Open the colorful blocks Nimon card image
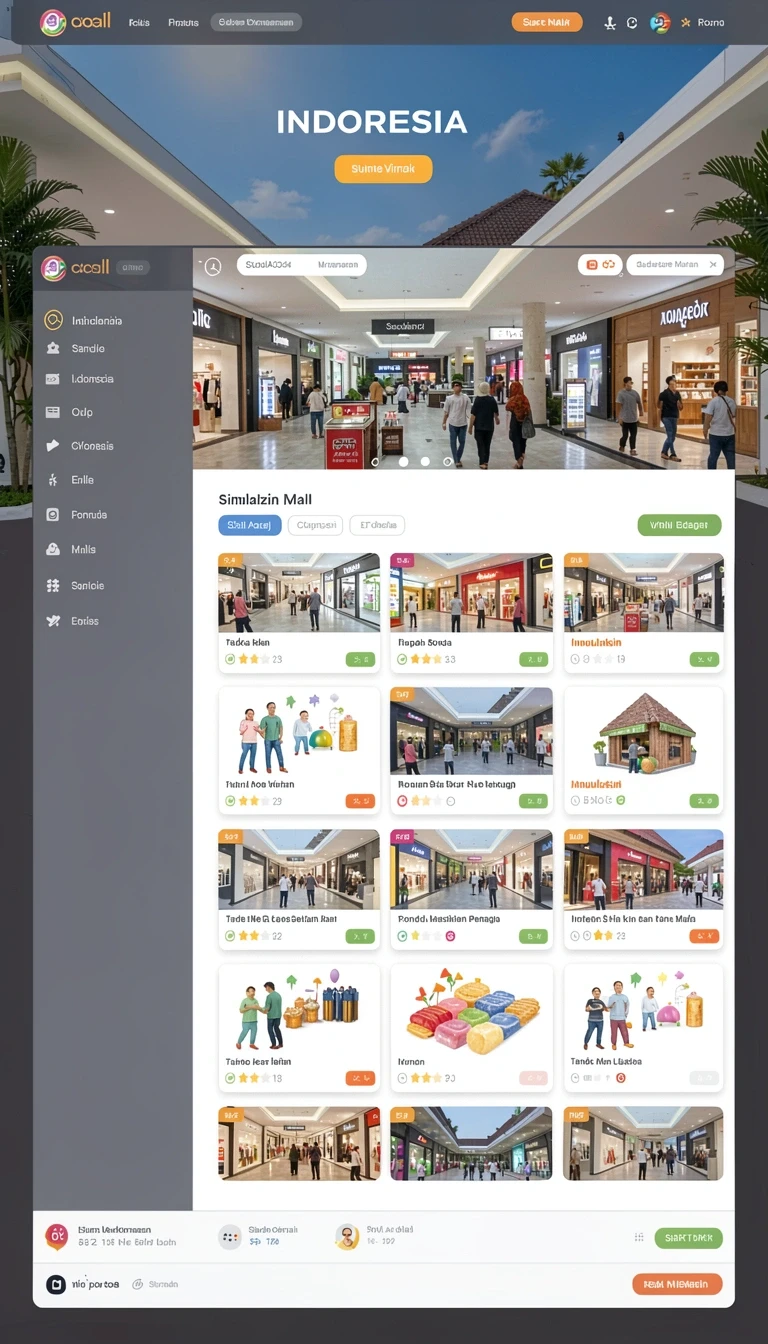768x1344 pixels. pos(471,1008)
